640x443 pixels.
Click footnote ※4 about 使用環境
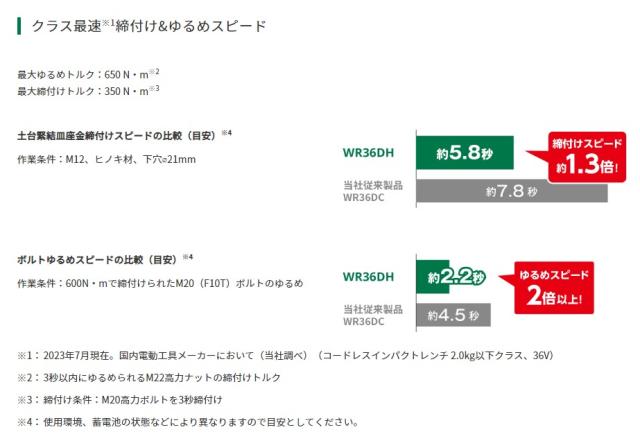coord(188,422)
